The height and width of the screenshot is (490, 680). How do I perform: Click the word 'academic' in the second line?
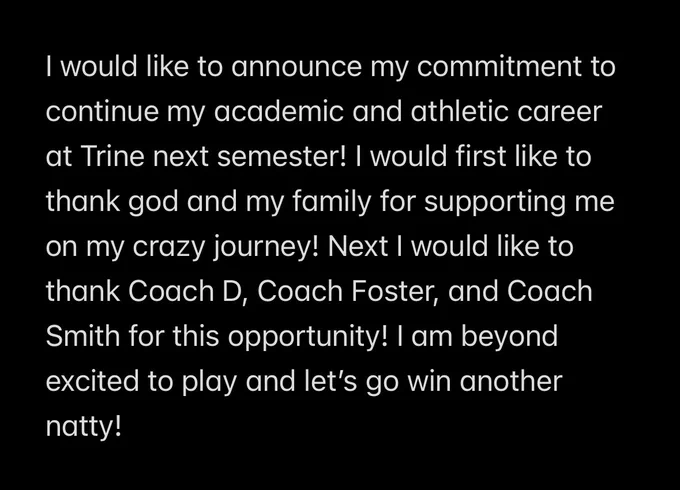tap(278, 111)
